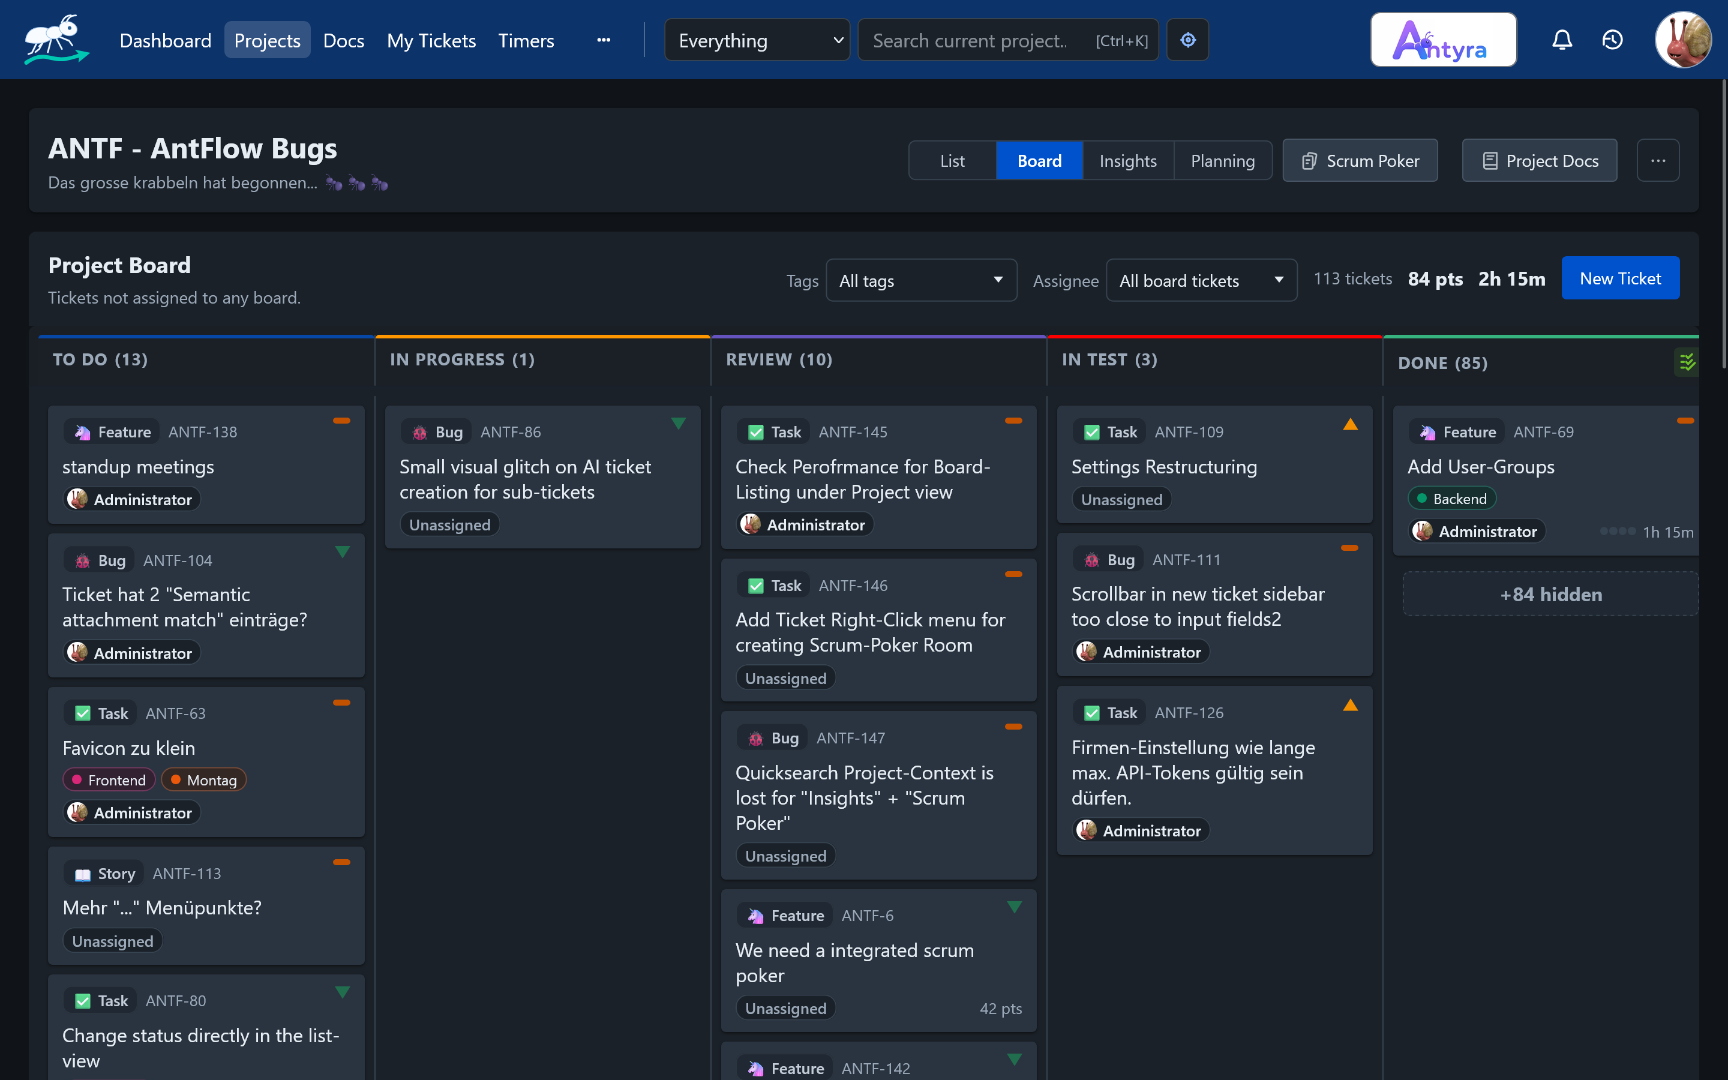This screenshot has height=1080, width=1728.
Task: Click the target focus icon beside search
Action: tap(1188, 40)
